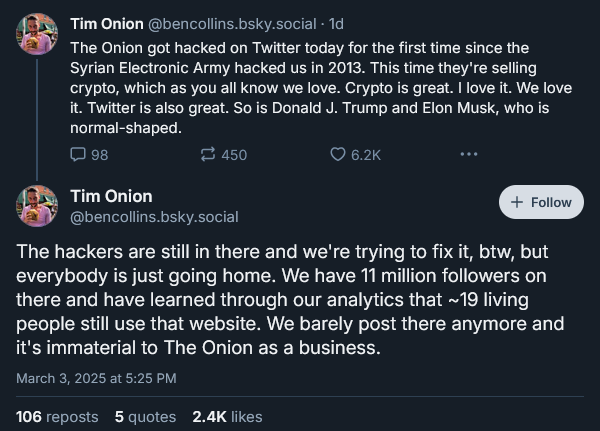Screen dimensions: 600x431
Task: Click Tim Onion display name in parent post
Action: click(107, 24)
